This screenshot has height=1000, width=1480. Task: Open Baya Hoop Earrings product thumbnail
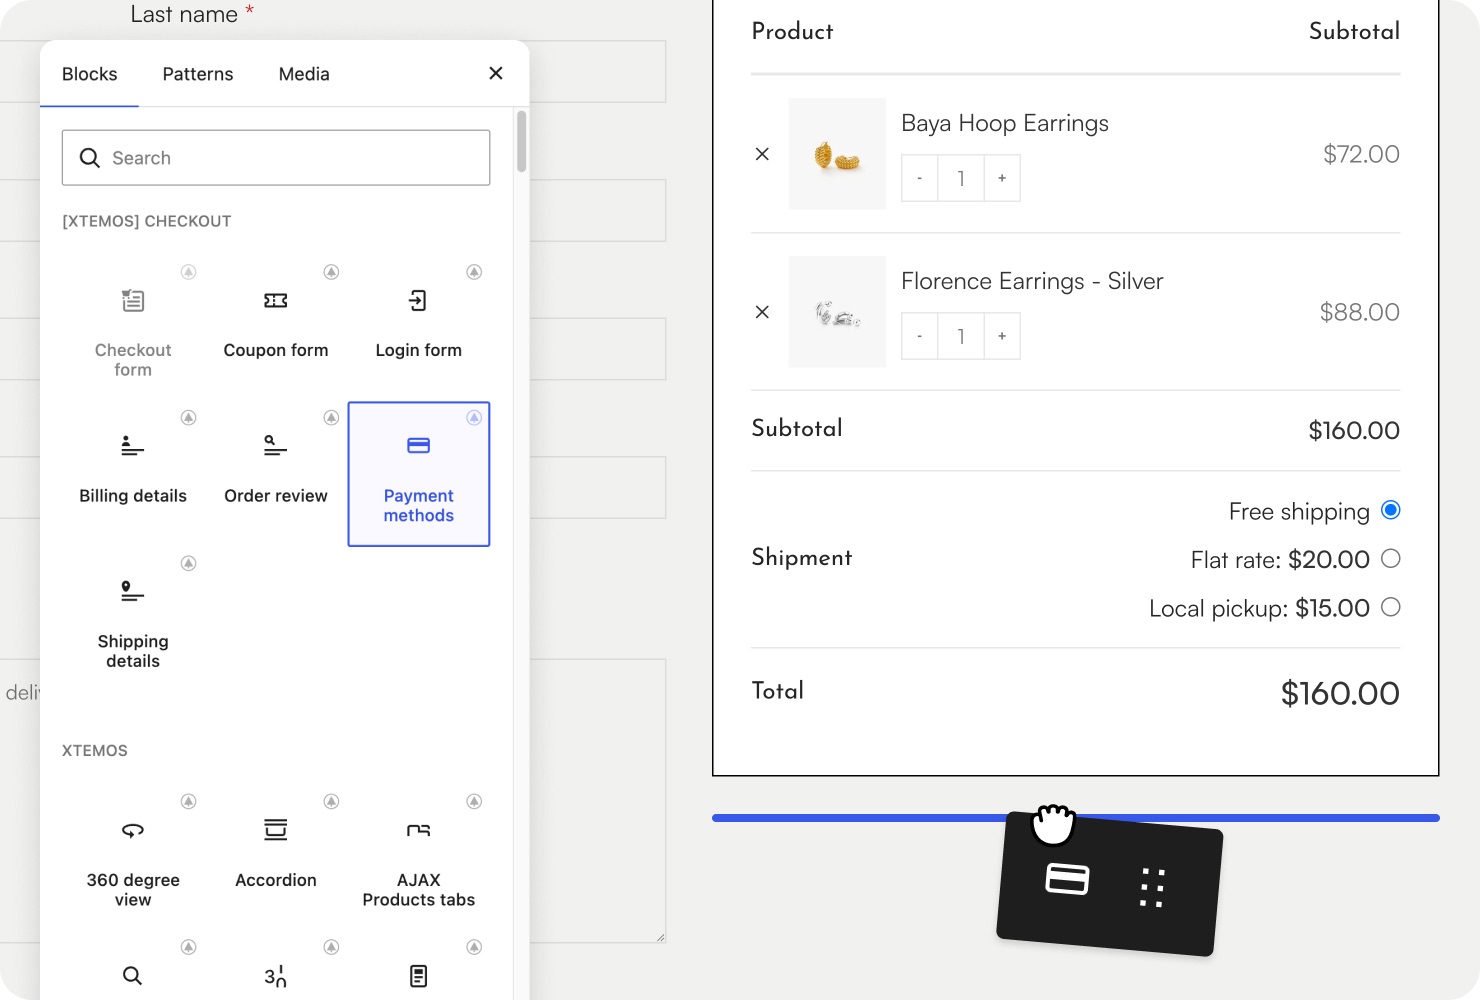tap(837, 154)
